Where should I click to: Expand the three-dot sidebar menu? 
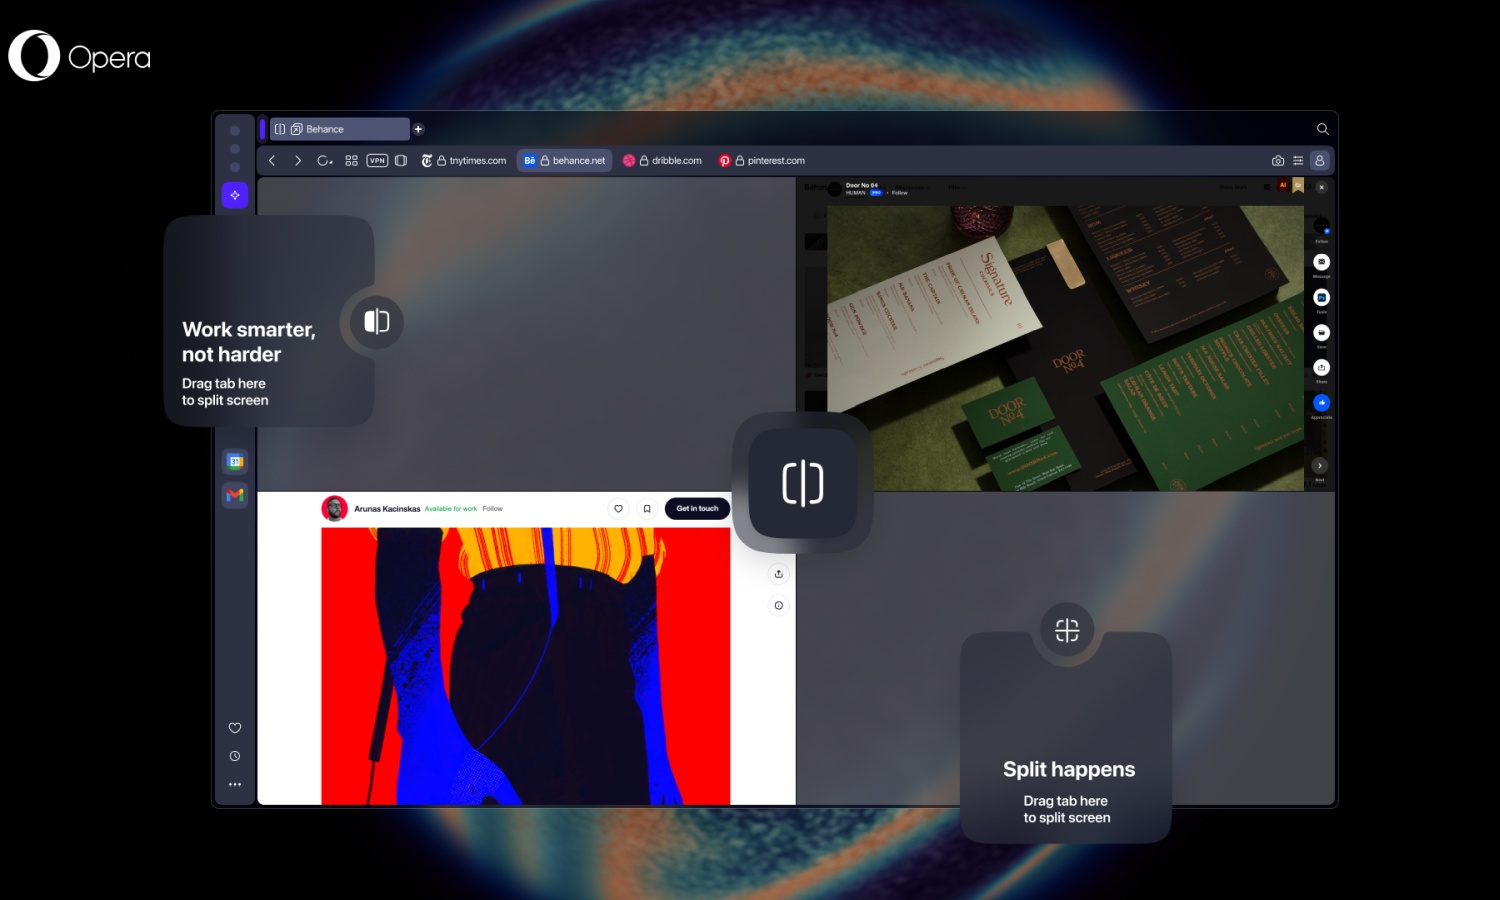235,785
